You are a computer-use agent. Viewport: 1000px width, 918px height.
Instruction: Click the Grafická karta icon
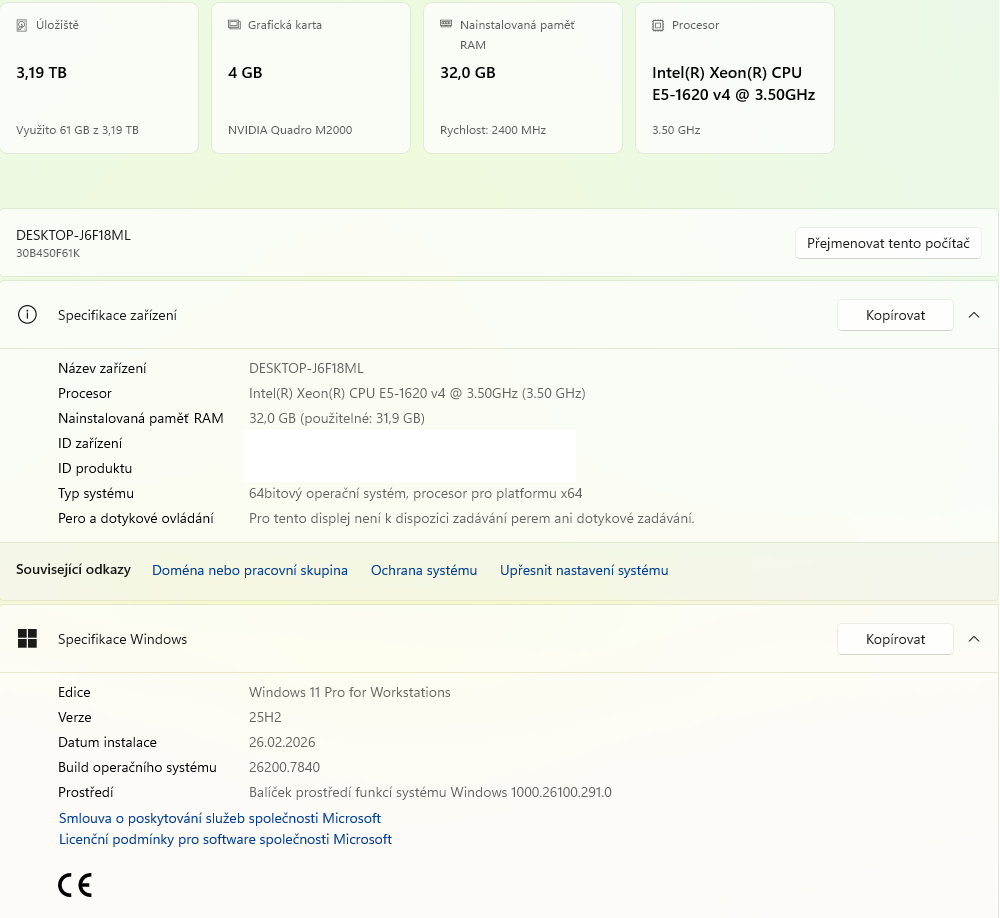234,24
